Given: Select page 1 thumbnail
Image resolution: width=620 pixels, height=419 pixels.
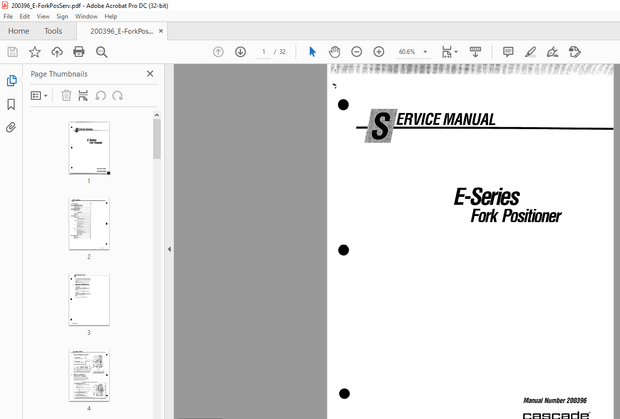Looking at the screenshot, I should pyautogui.click(x=89, y=148).
